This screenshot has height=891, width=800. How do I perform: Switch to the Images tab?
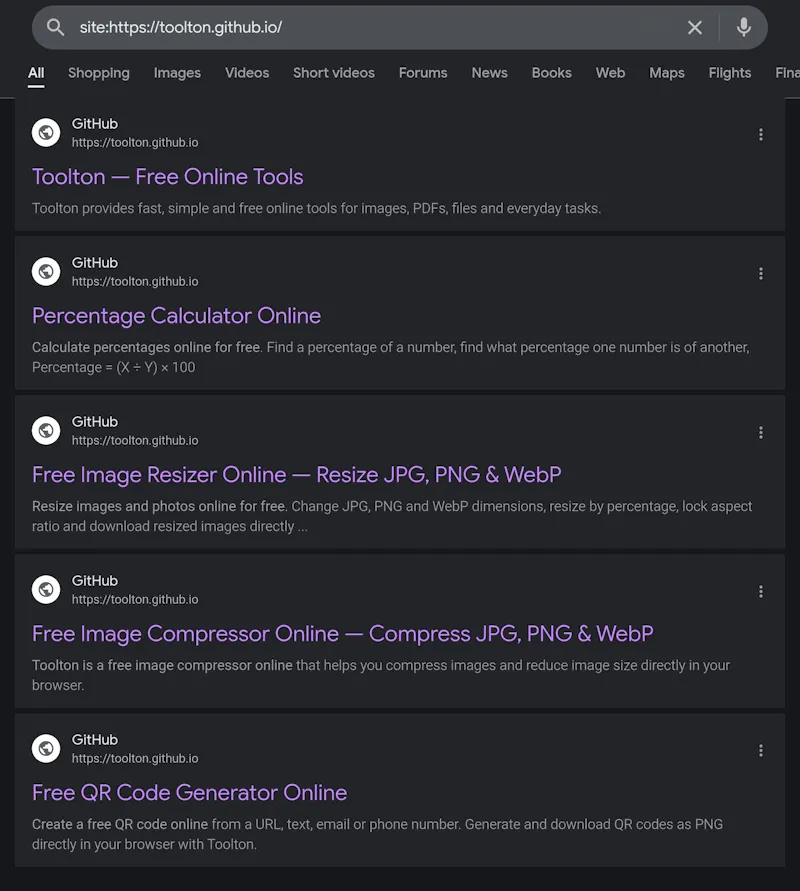177,73
